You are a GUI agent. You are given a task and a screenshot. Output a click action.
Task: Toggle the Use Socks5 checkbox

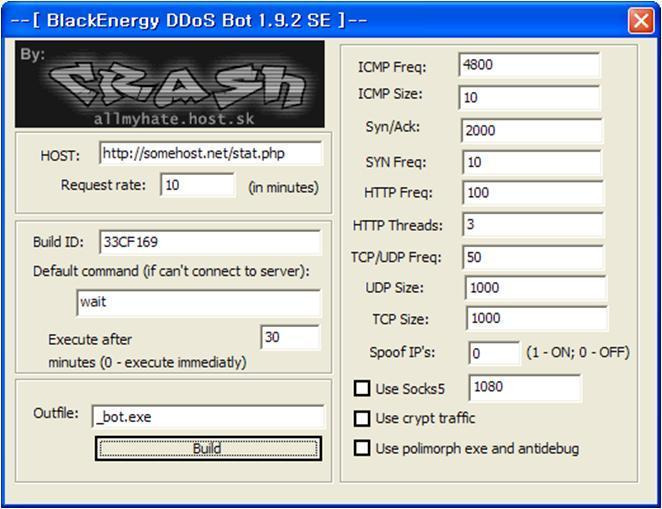coord(362,388)
